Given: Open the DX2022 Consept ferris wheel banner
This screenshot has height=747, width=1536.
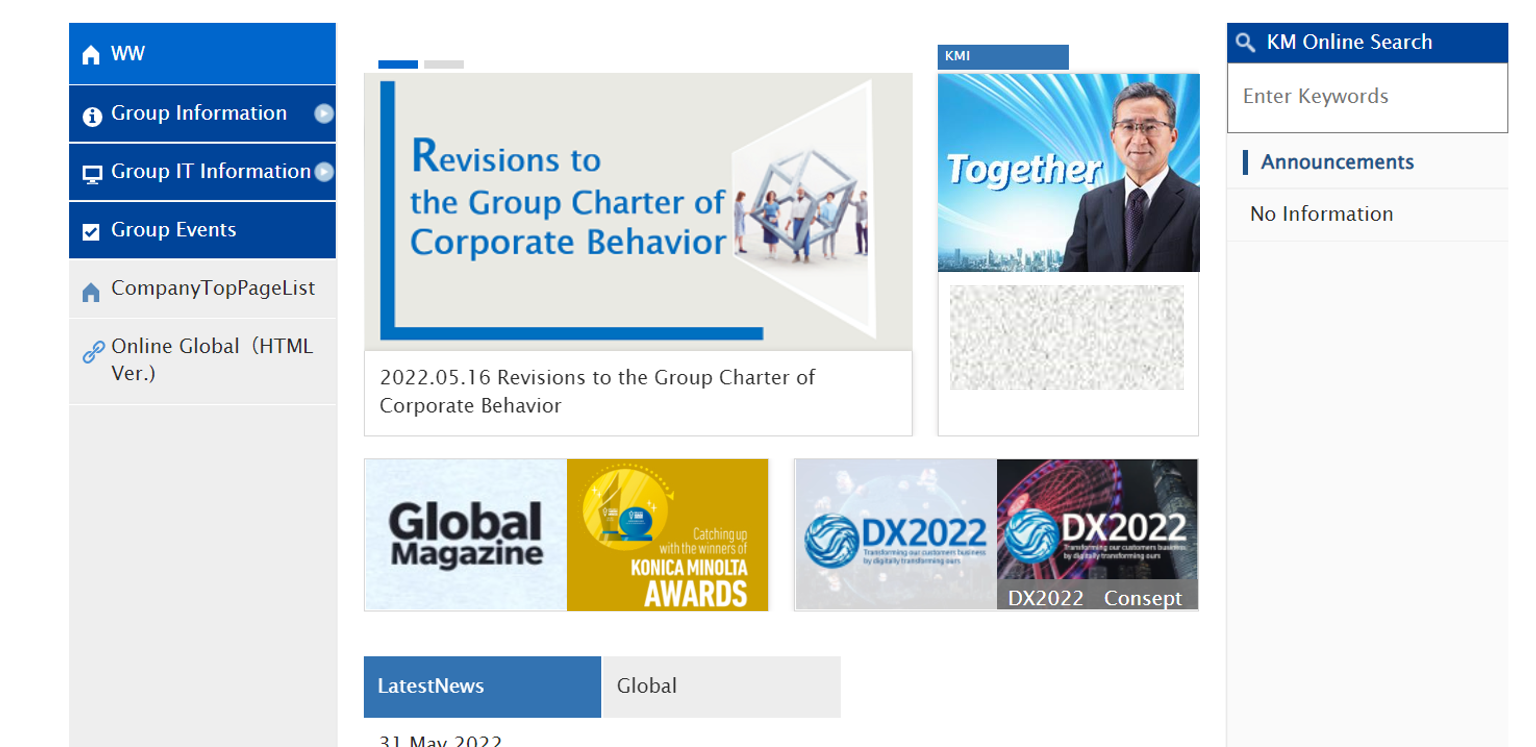Looking at the screenshot, I should [1097, 535].
